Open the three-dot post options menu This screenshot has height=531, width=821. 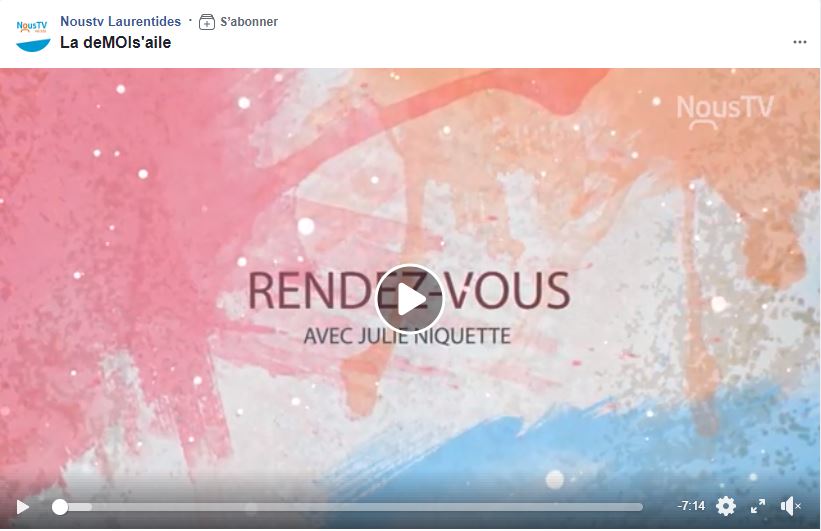[x=800, y=42]
